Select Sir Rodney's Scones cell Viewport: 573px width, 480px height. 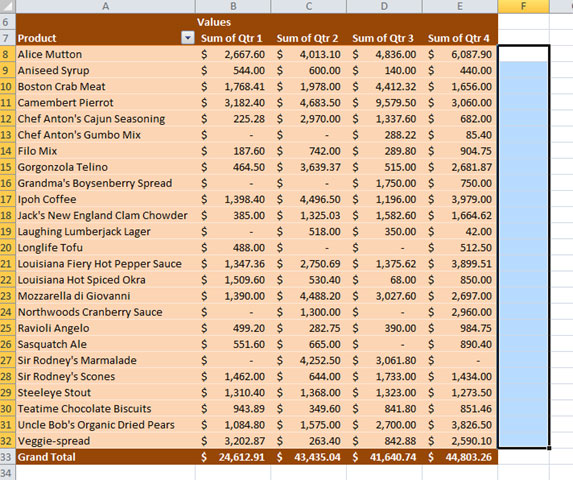click(x=106, y=376)
